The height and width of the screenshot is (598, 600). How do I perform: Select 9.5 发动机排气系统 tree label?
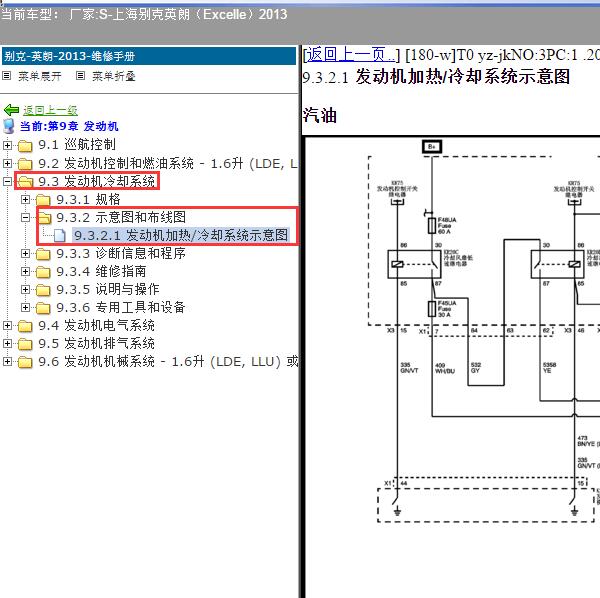[96, 343]
